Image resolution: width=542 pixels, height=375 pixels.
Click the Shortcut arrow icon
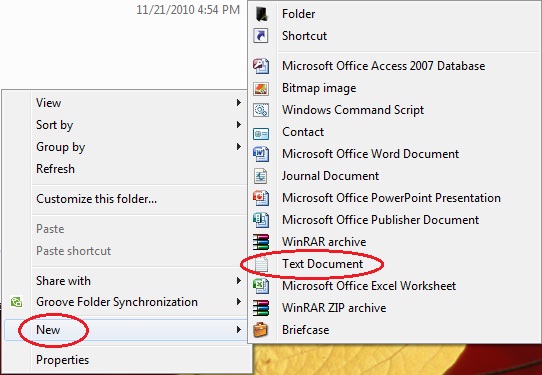coord(261,36)
